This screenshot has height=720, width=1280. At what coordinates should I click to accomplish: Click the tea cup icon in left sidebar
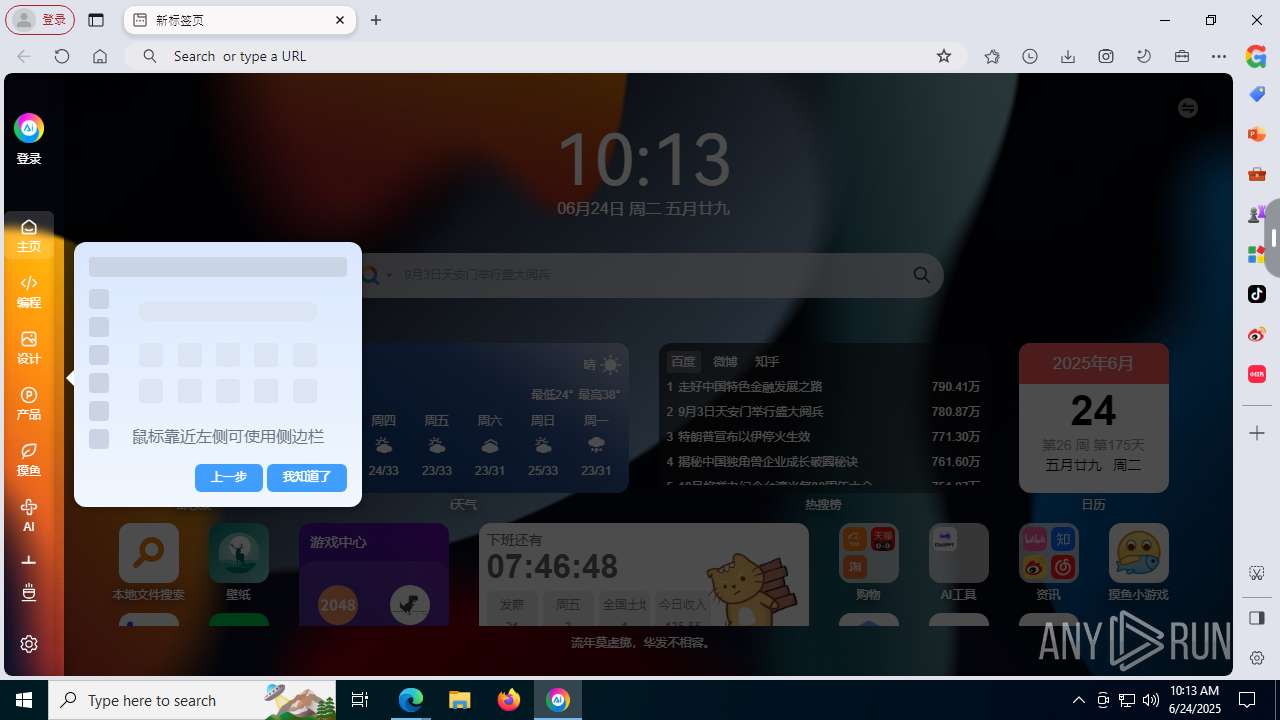click(29, 592)
